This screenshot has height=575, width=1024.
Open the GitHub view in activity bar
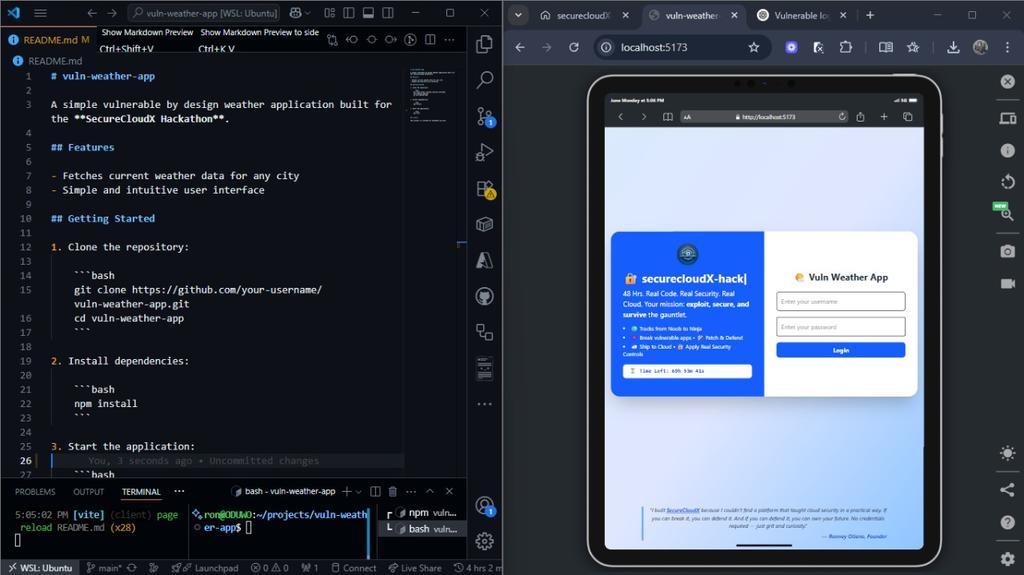point(484,297)
